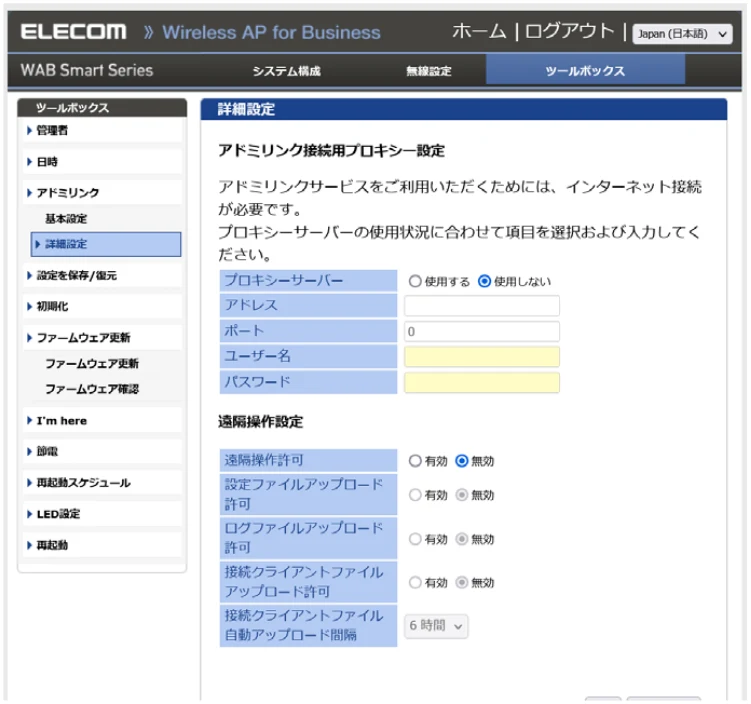Viewport: 751px width, 704px height.
Task: Select 有効 for ログファイルアップロード許可
Action: [415, 539]
